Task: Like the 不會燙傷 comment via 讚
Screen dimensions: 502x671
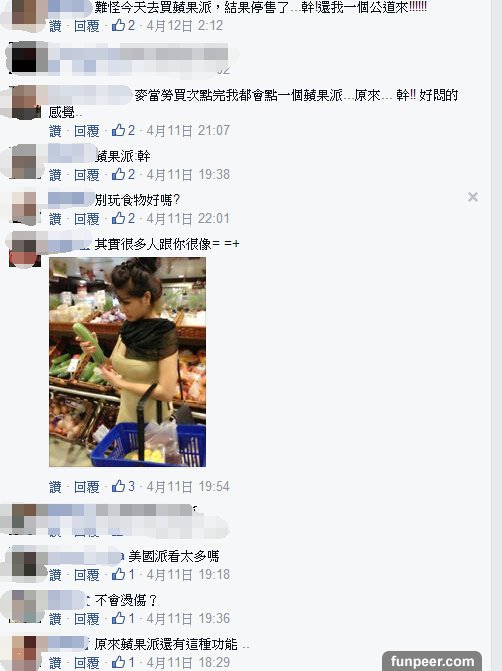Action: [55, 619]
